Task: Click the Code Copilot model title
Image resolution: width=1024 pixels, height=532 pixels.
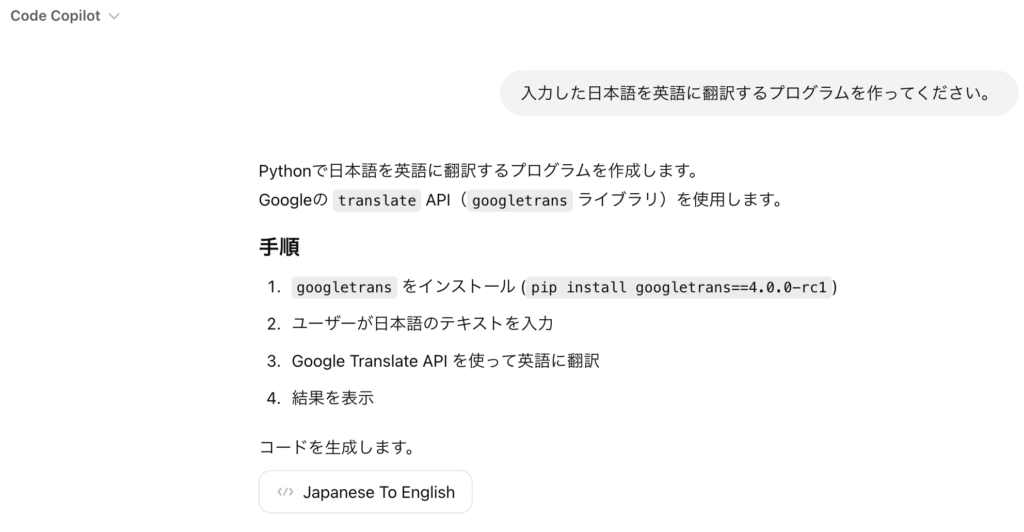Action: [56, 16]
